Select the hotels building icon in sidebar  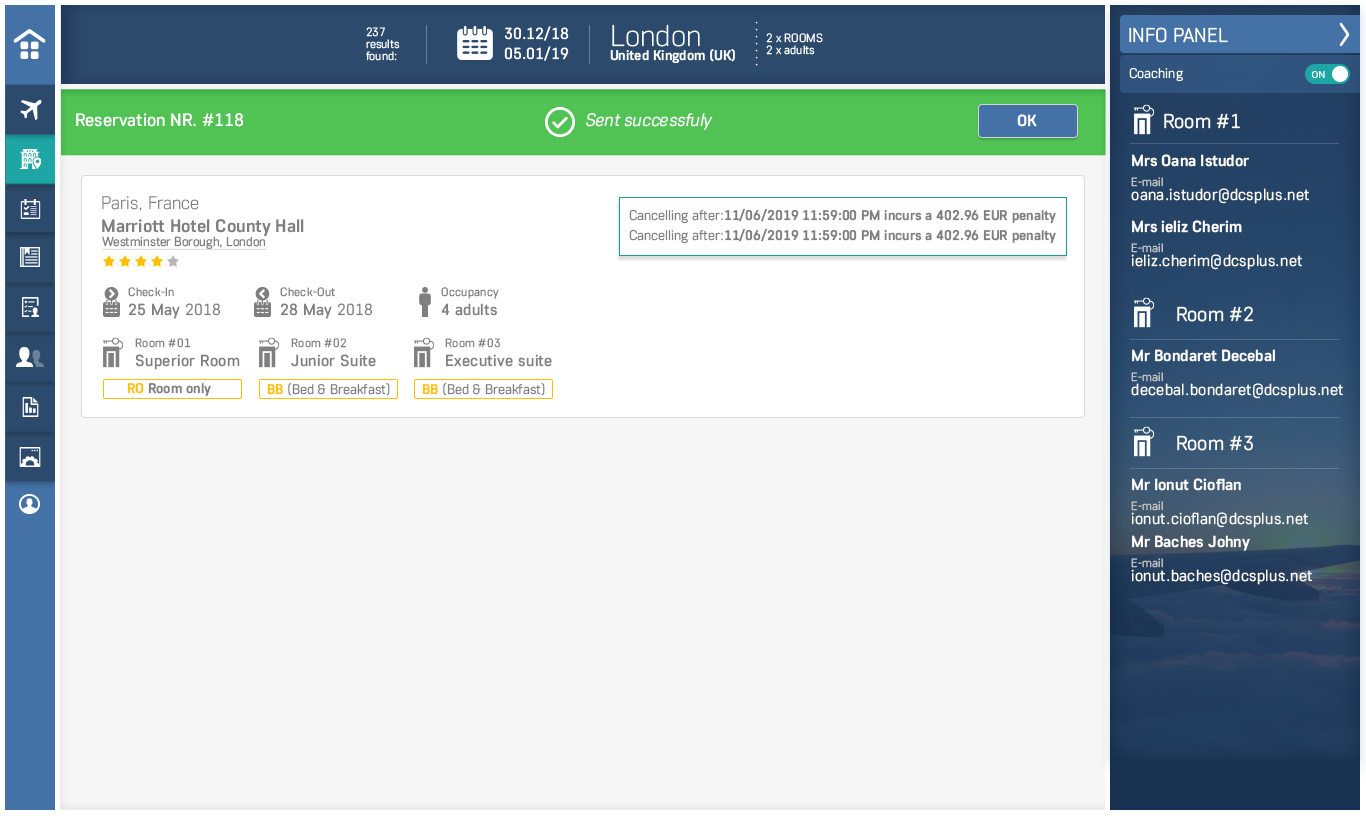tap(30, 159)
